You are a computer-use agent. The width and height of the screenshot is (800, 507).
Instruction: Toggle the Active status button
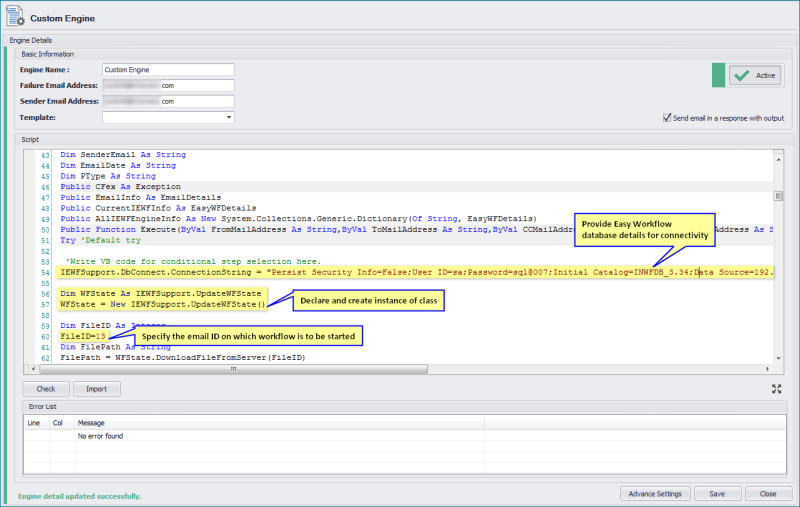coord(755,75)
